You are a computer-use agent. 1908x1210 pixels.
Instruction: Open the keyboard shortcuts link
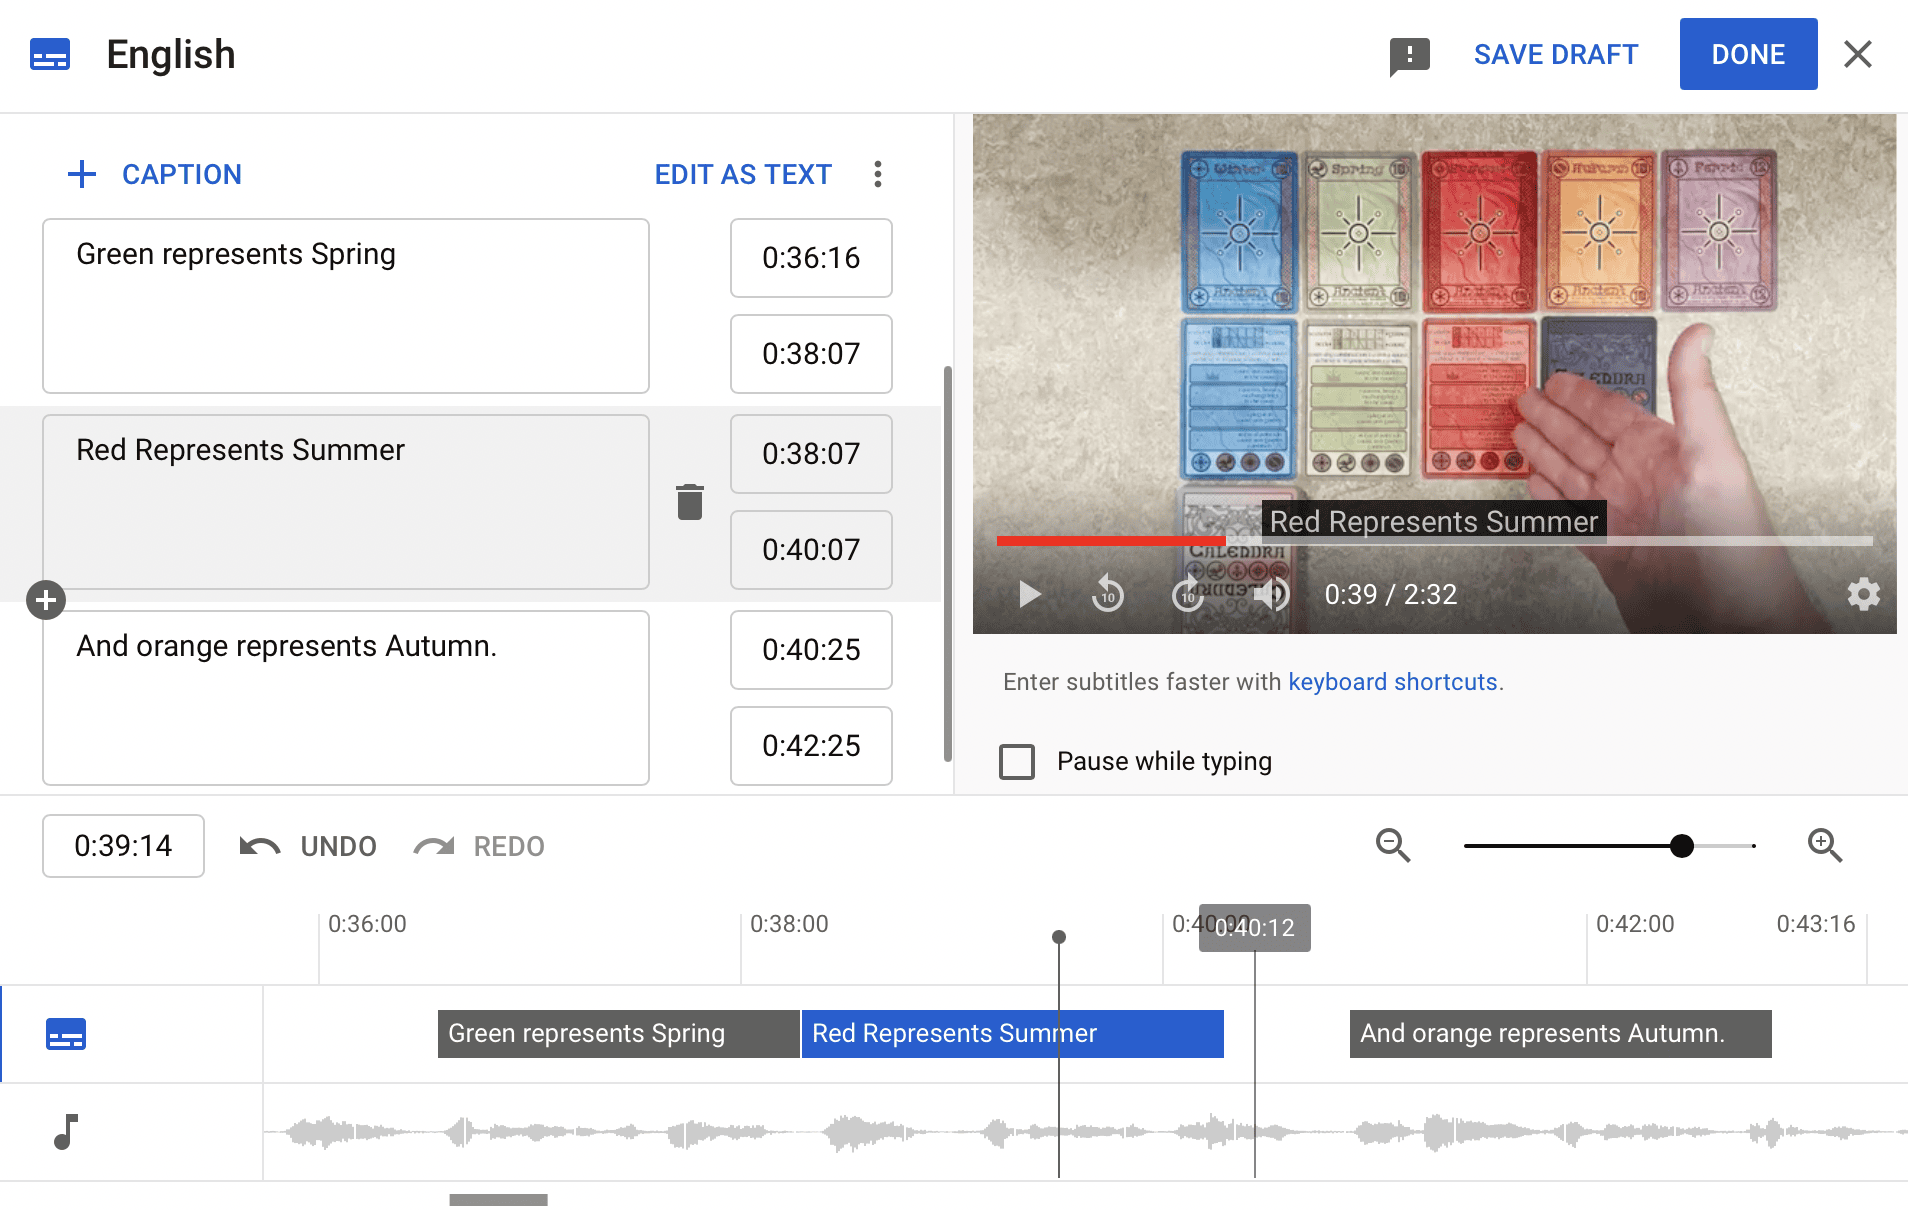point(1393,682)
